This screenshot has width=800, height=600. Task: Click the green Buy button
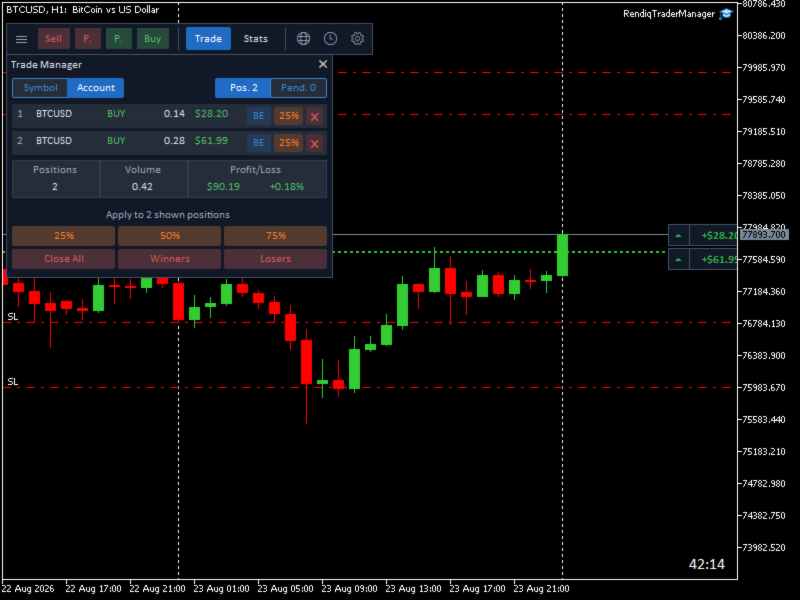tap(153, 39)
